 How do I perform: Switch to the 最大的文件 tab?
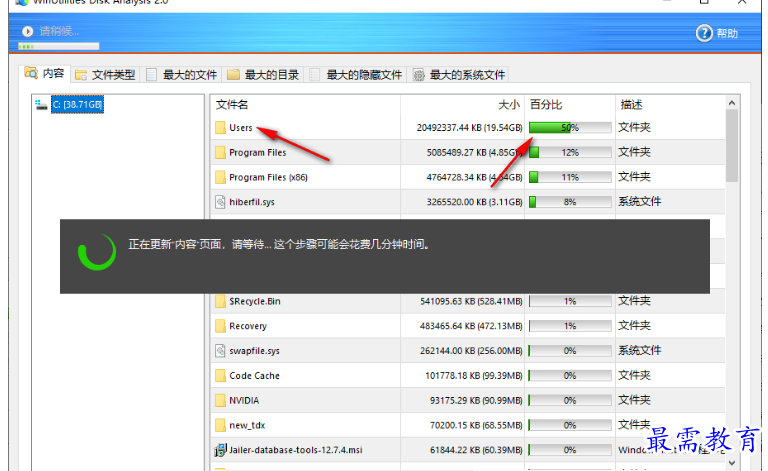tap(182, 75)
